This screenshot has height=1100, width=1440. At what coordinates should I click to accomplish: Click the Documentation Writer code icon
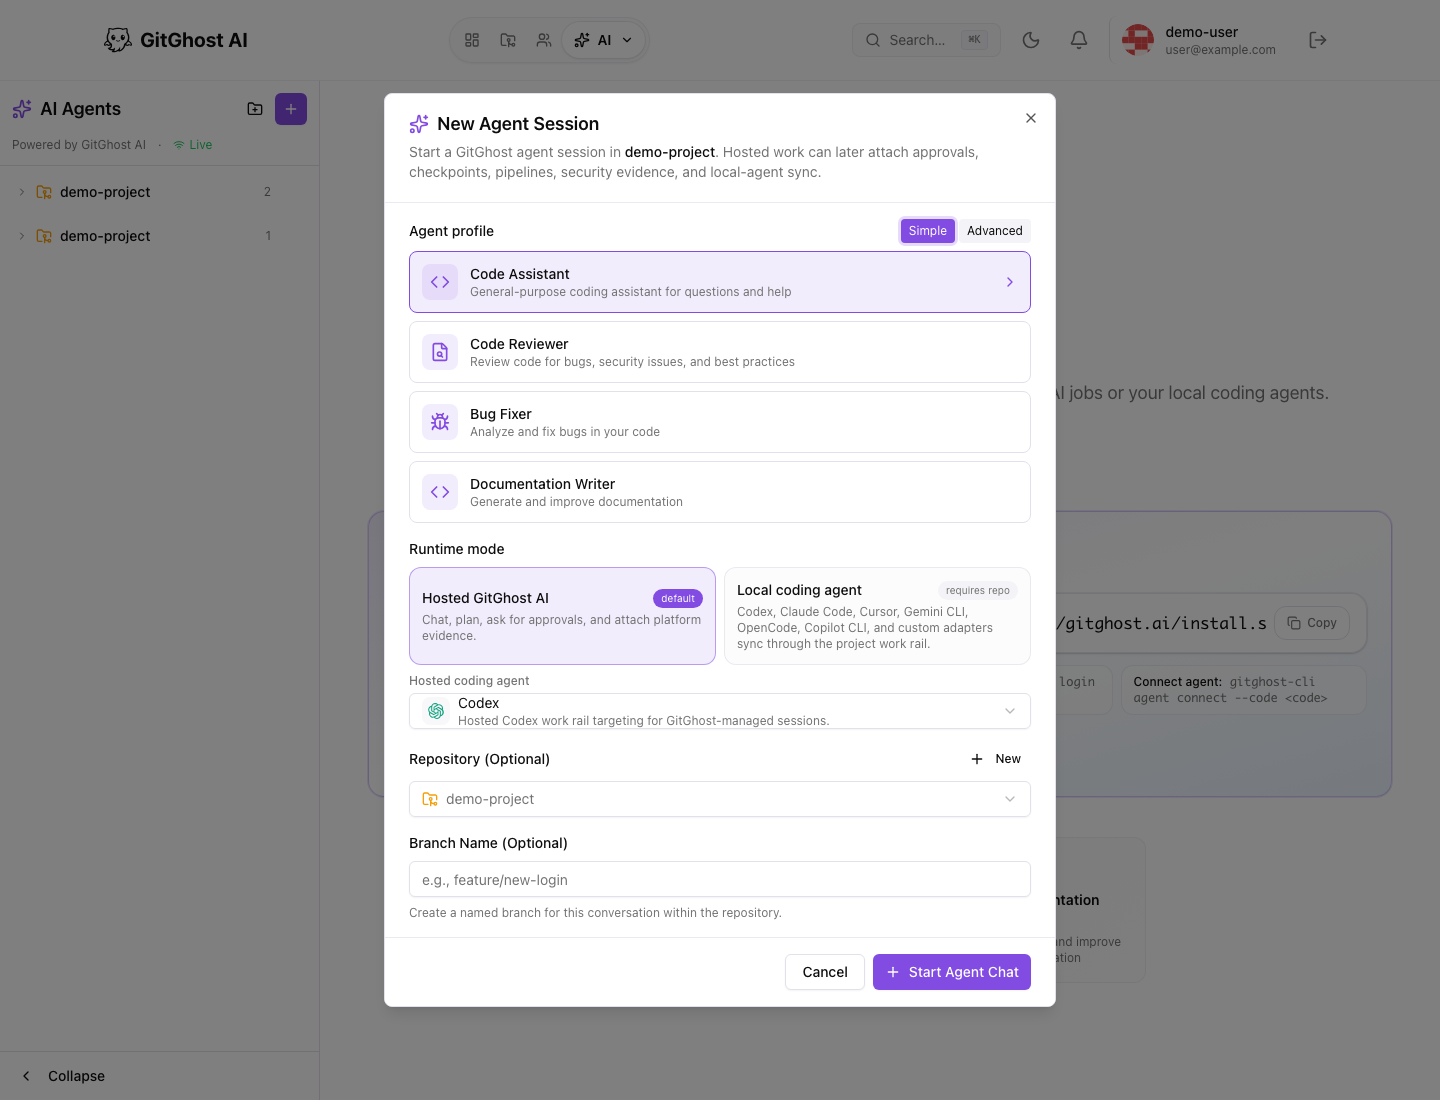click(440, 492)
